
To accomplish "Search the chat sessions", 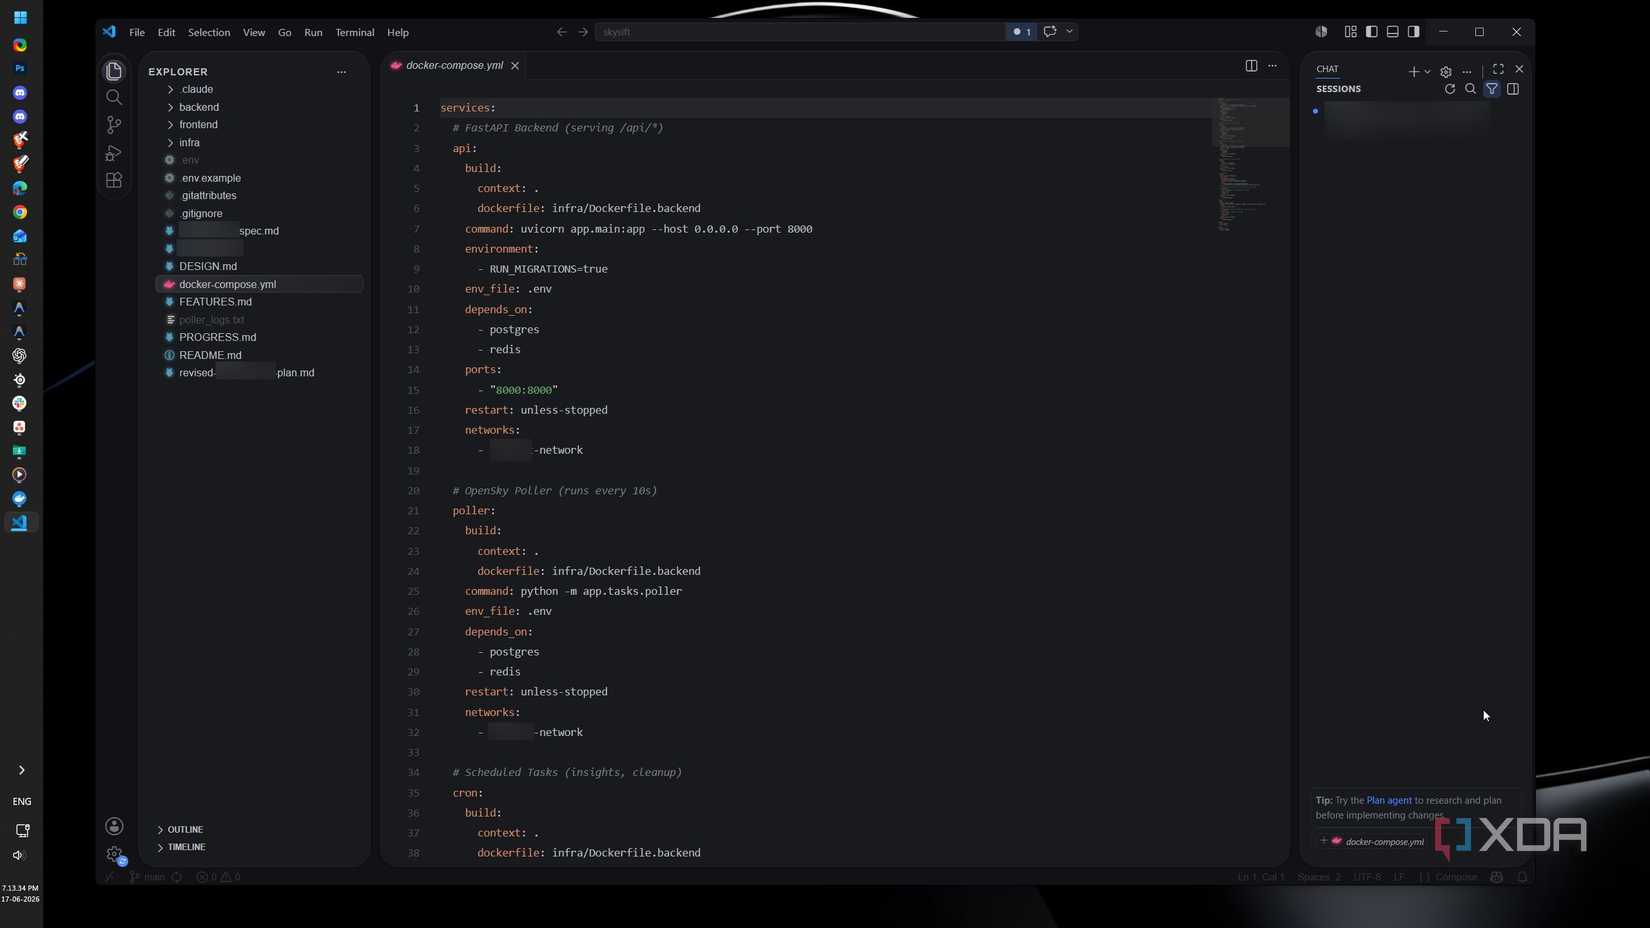I will (x=1471, y=89).
